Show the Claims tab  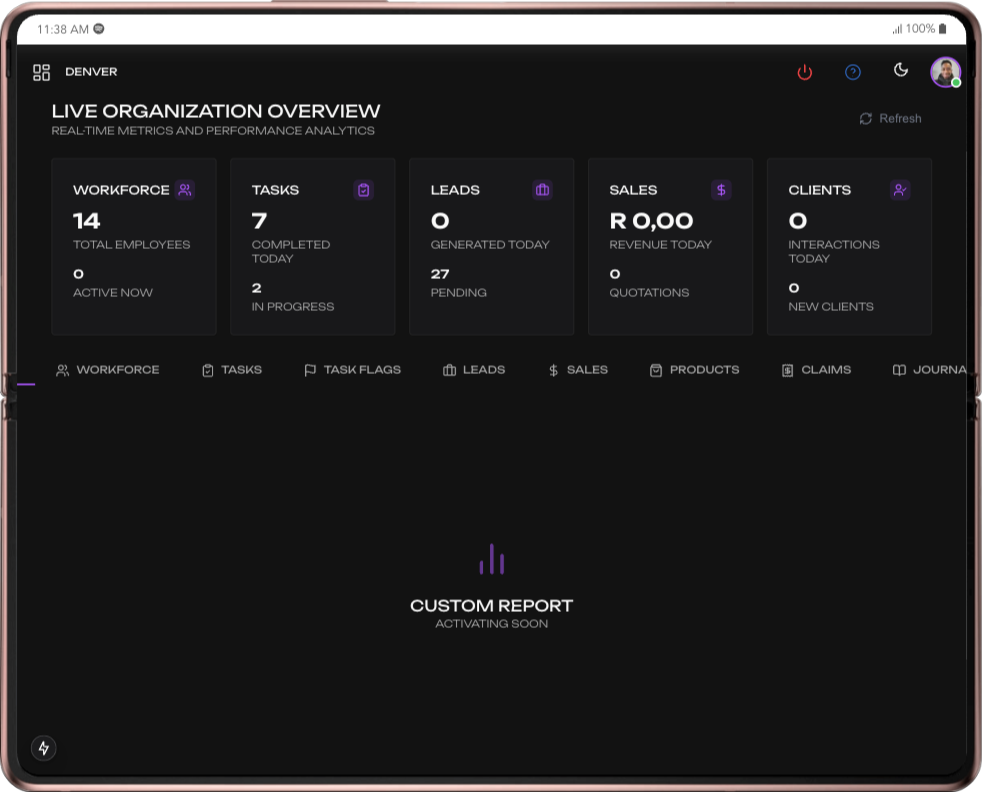tap(816, 370)
